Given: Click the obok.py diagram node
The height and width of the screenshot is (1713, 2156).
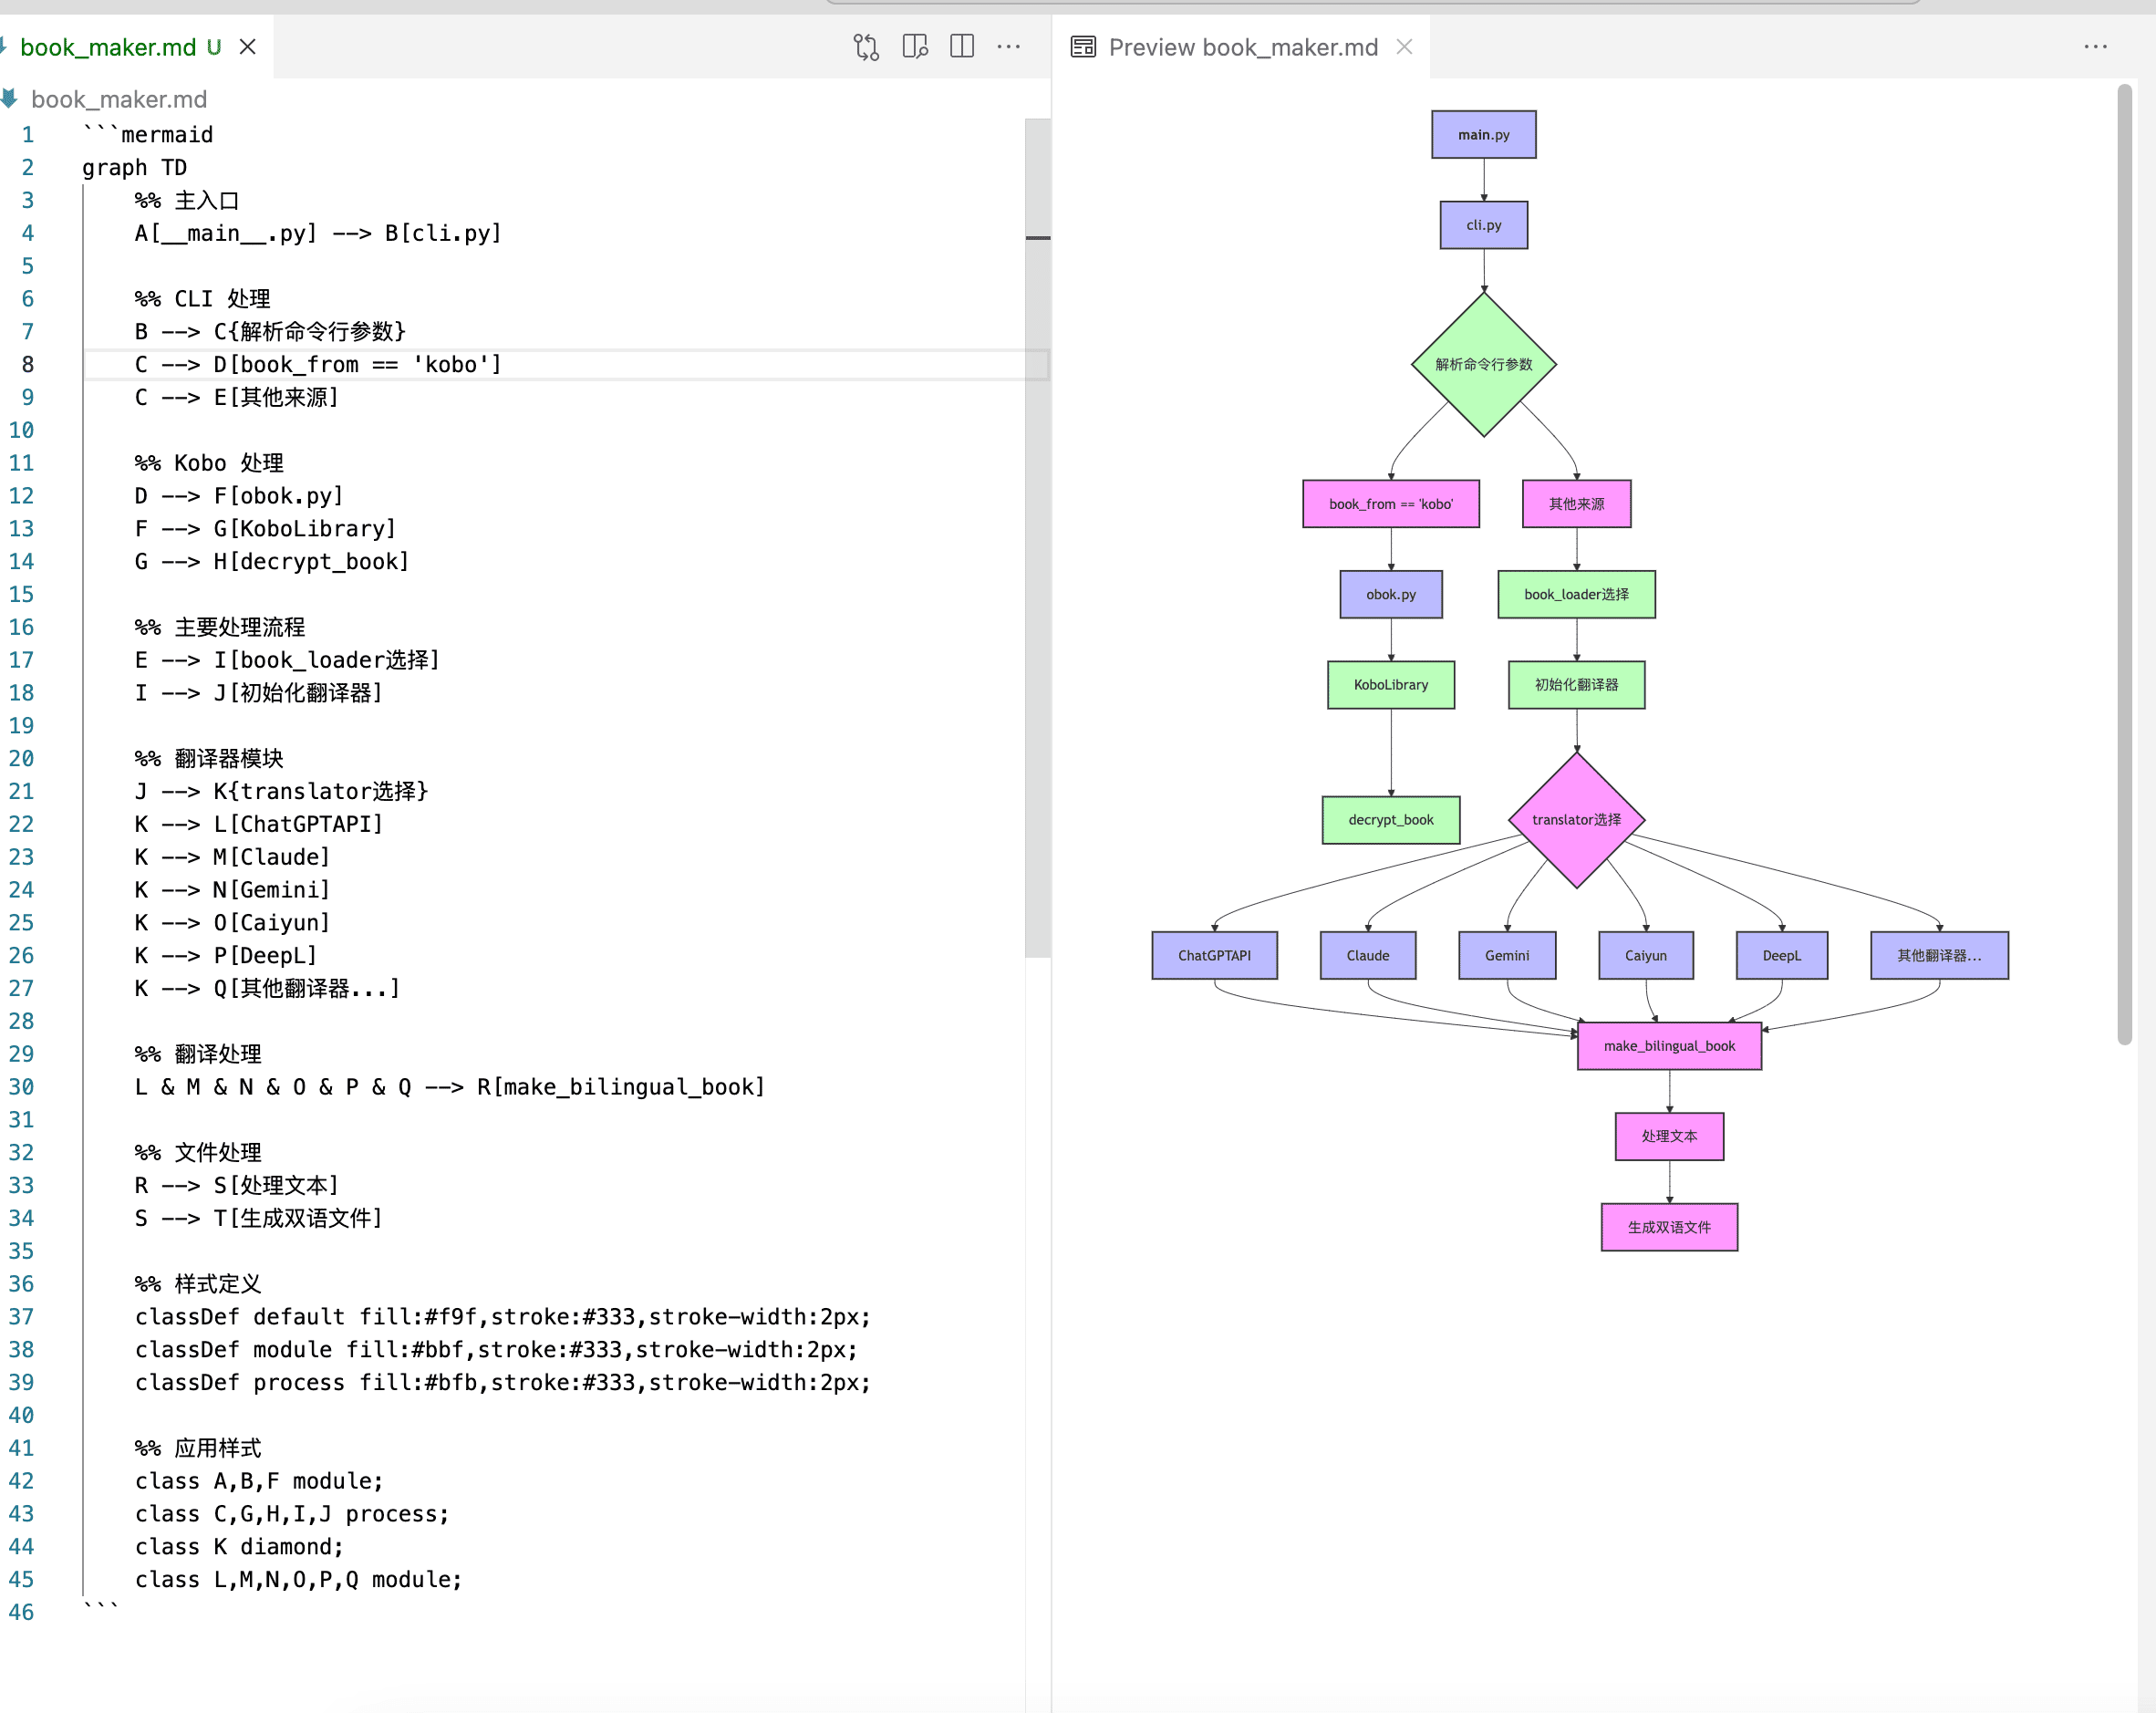Looking at the screenshot, I should (x=1390, y=594).
